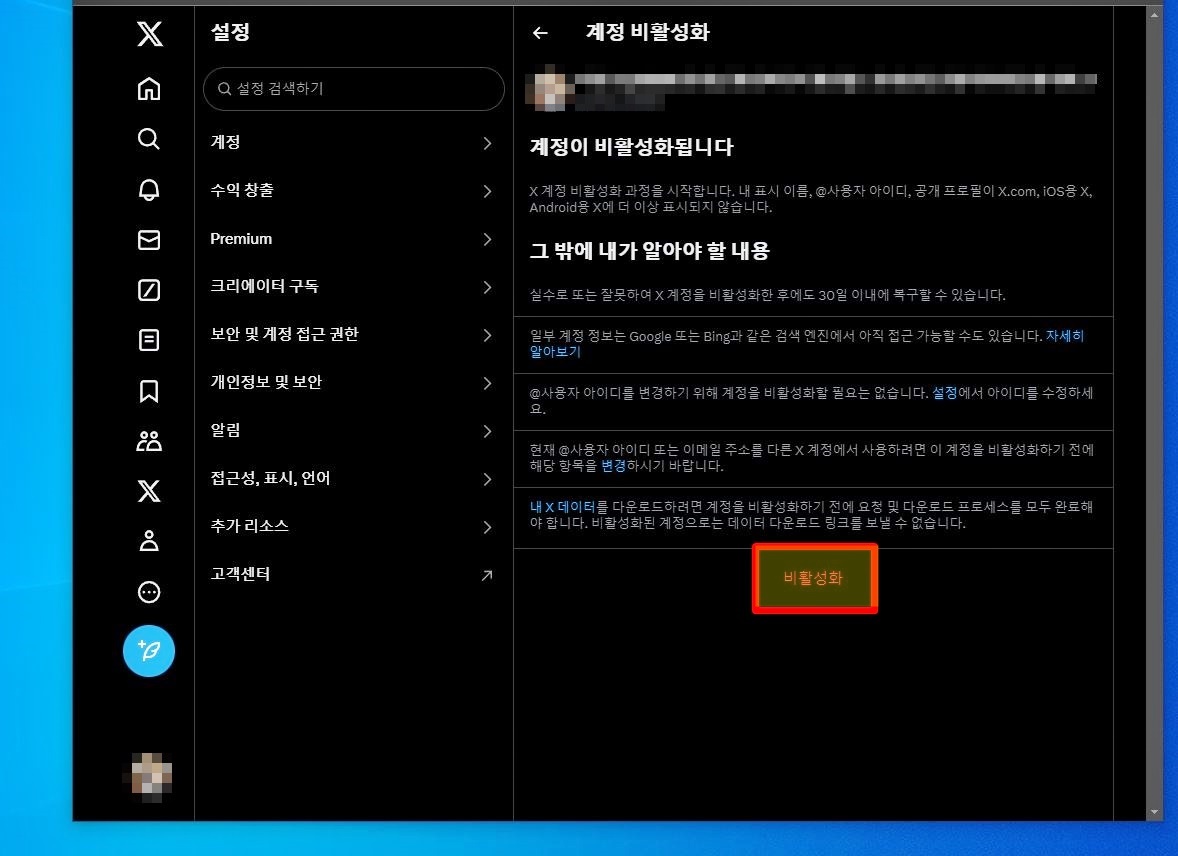Open More circle-ellipsis icon
The height and width of the screenshot is (856, 1178).
coord(149,592)
